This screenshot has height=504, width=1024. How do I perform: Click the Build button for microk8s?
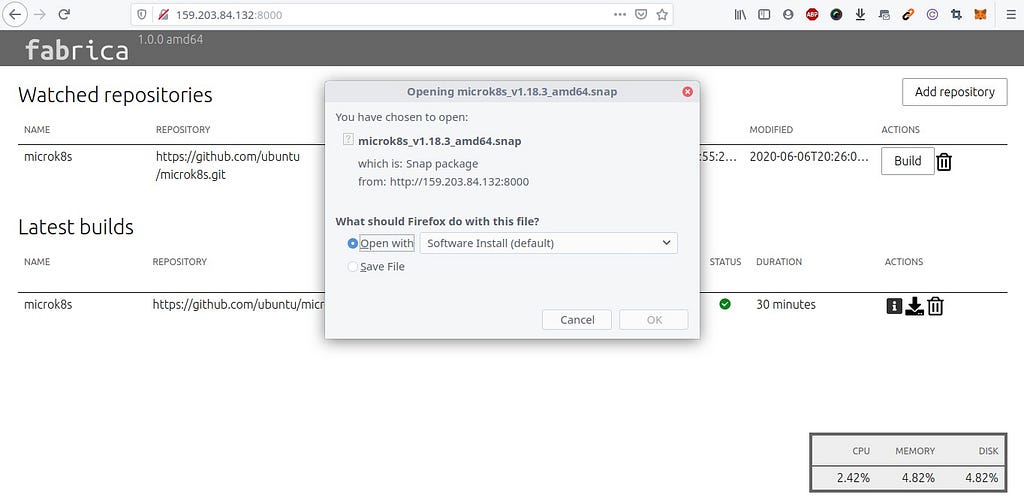click(x=907, y=161)
